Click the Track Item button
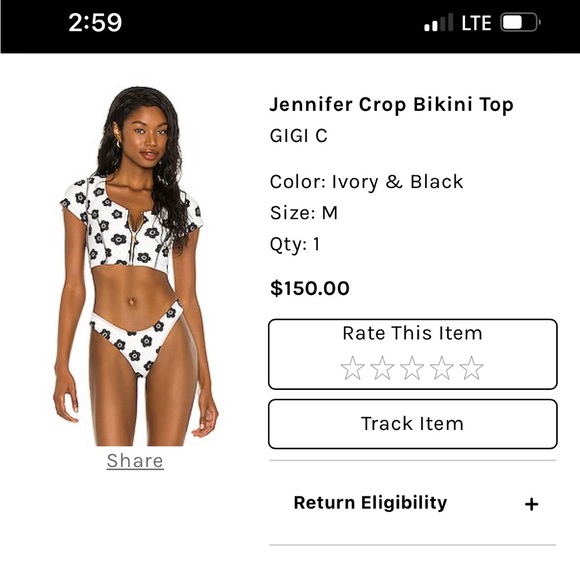The width and height of the screenshot is (580, 580). 413,424
